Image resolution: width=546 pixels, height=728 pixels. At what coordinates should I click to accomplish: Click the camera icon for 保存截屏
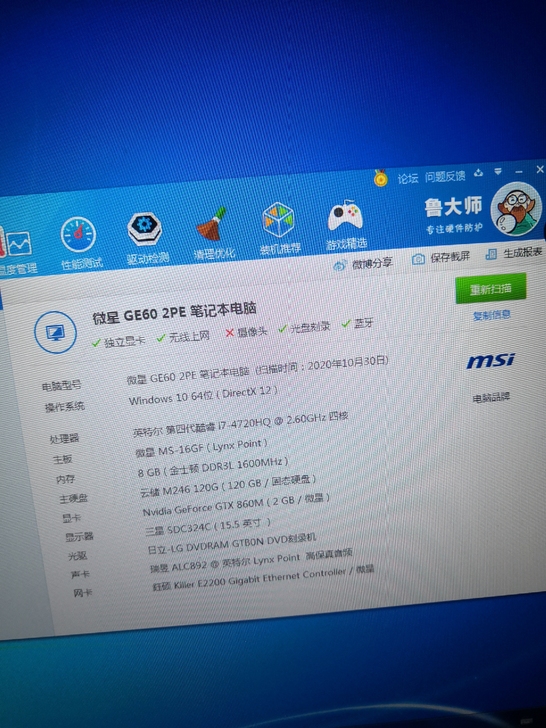point(418,259)
